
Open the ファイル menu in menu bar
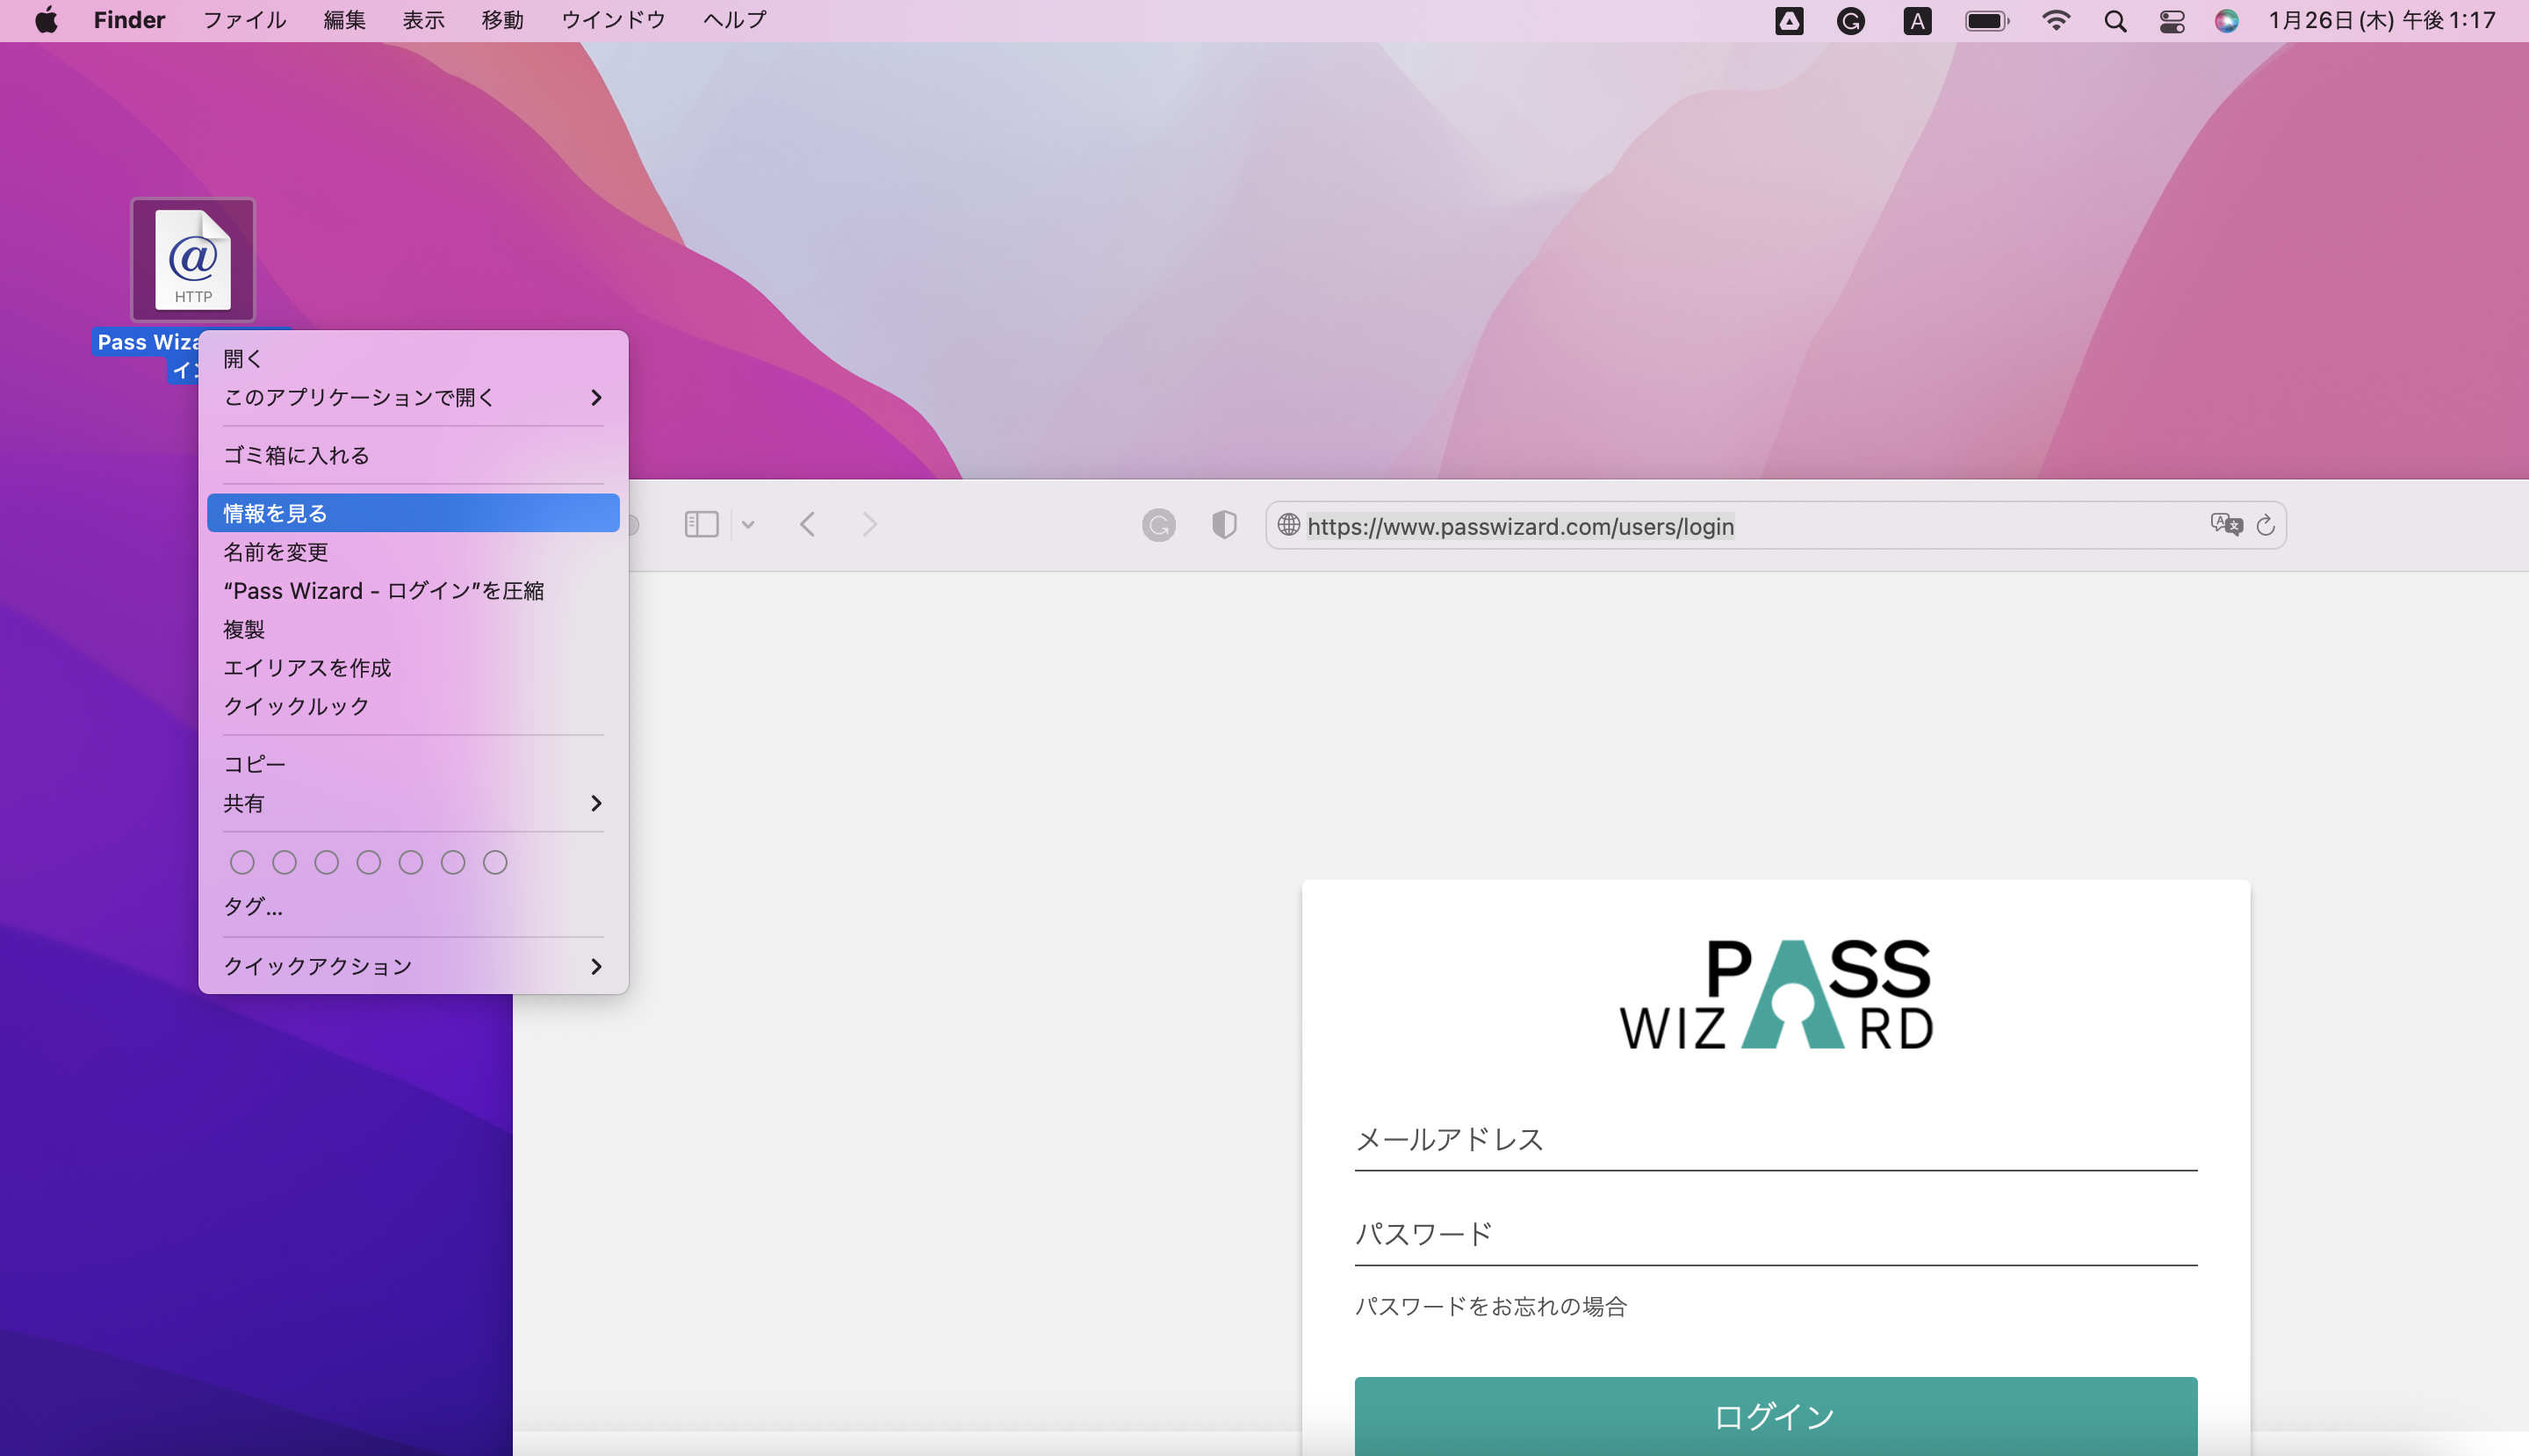tap(244, 20)
